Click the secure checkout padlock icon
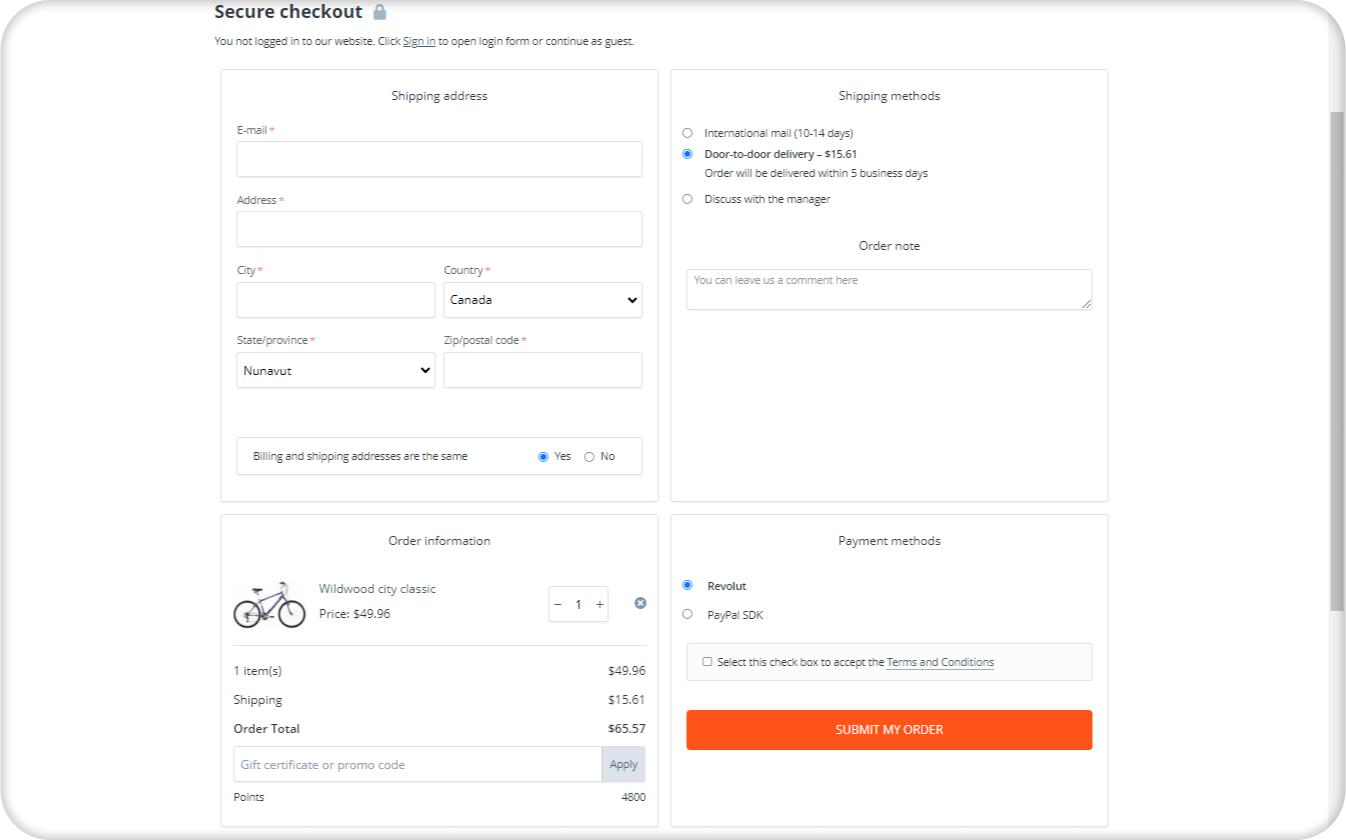 click(379, 12)
